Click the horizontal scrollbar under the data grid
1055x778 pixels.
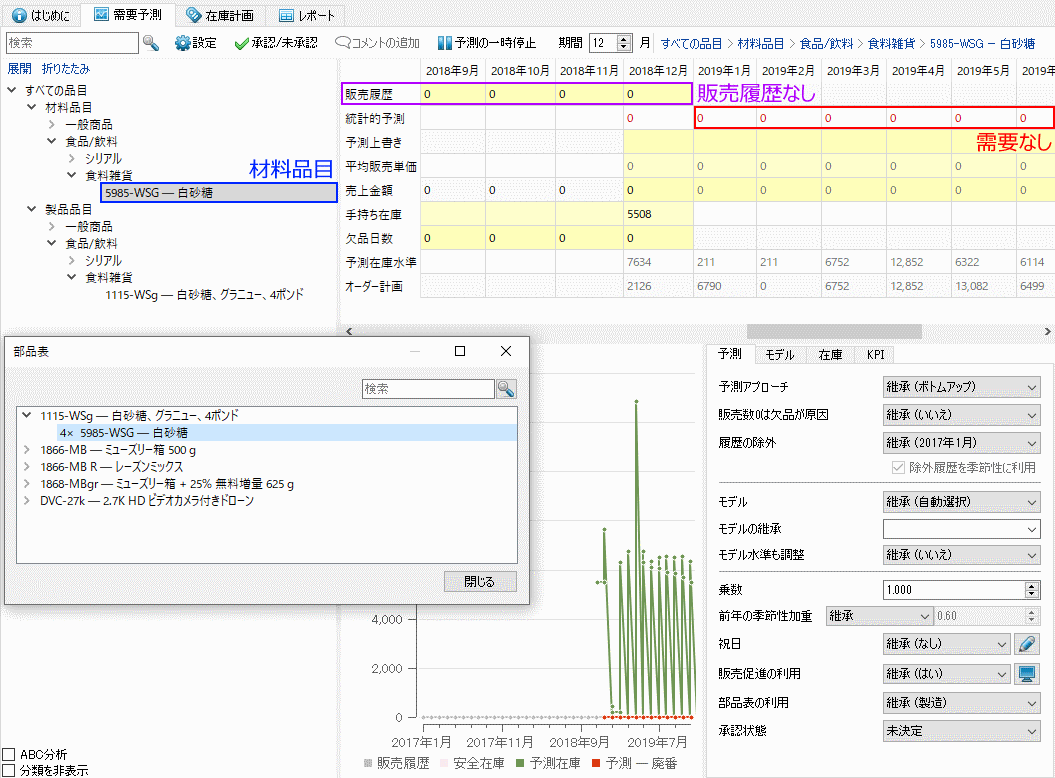834,331
